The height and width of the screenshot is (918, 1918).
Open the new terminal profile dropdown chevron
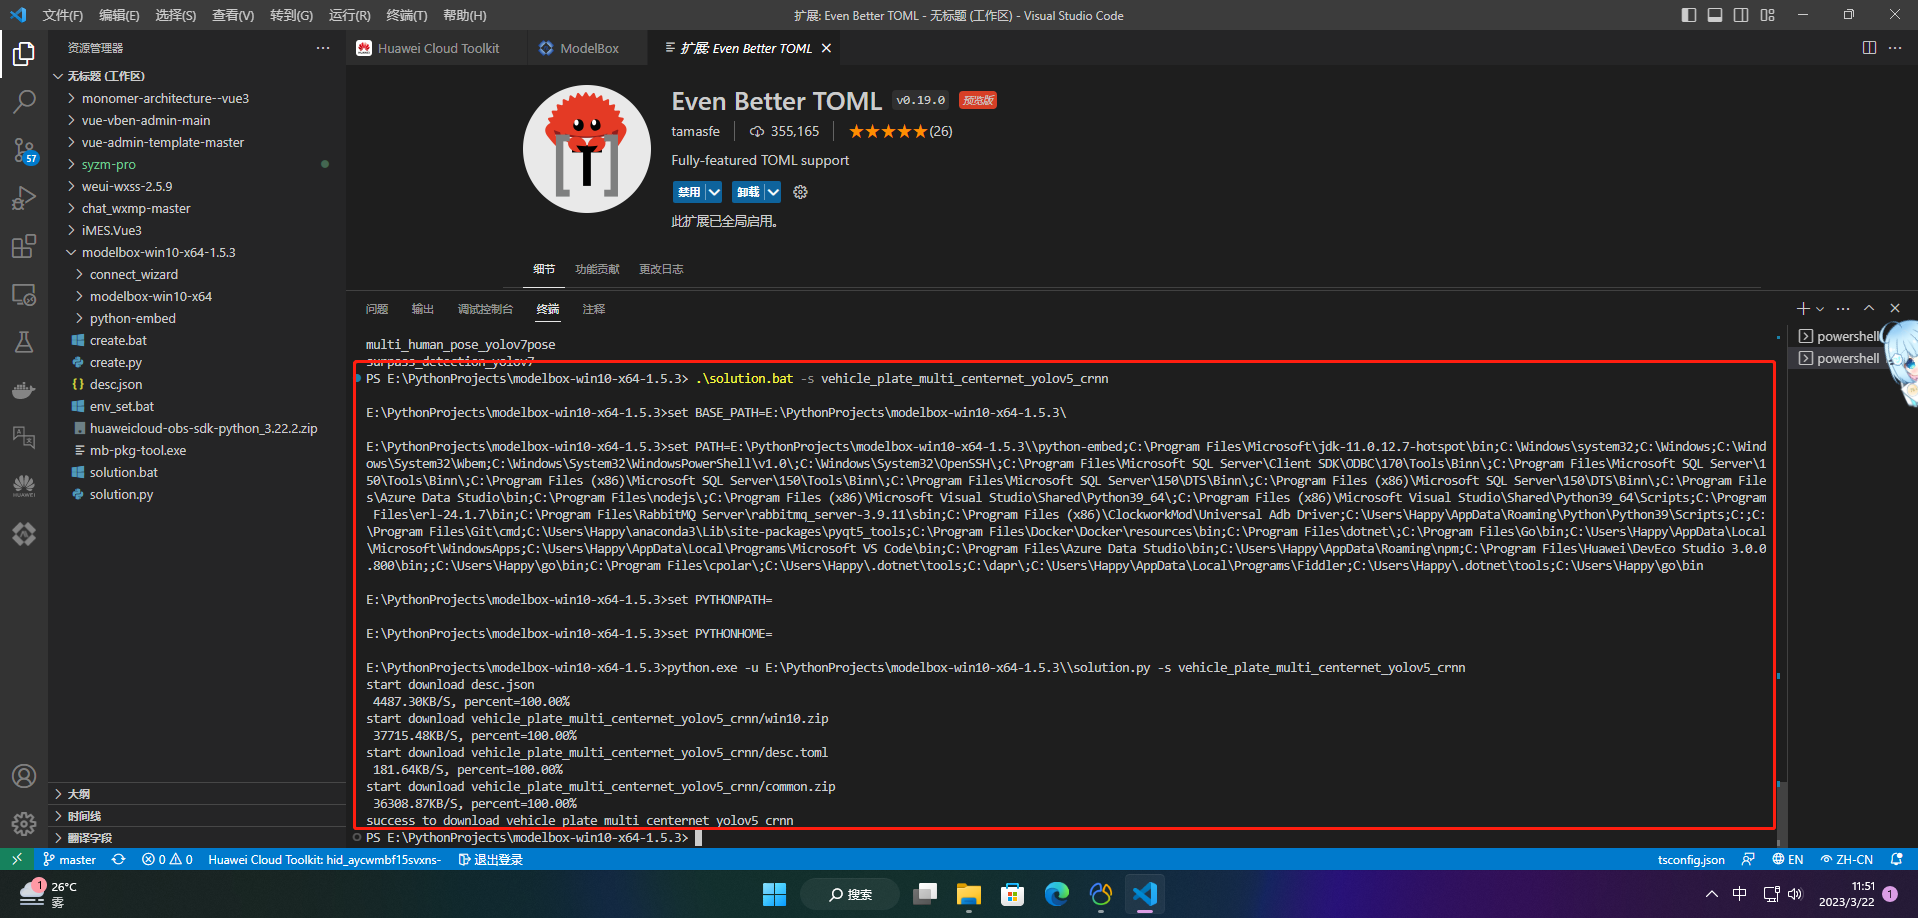coord(1820,308)
